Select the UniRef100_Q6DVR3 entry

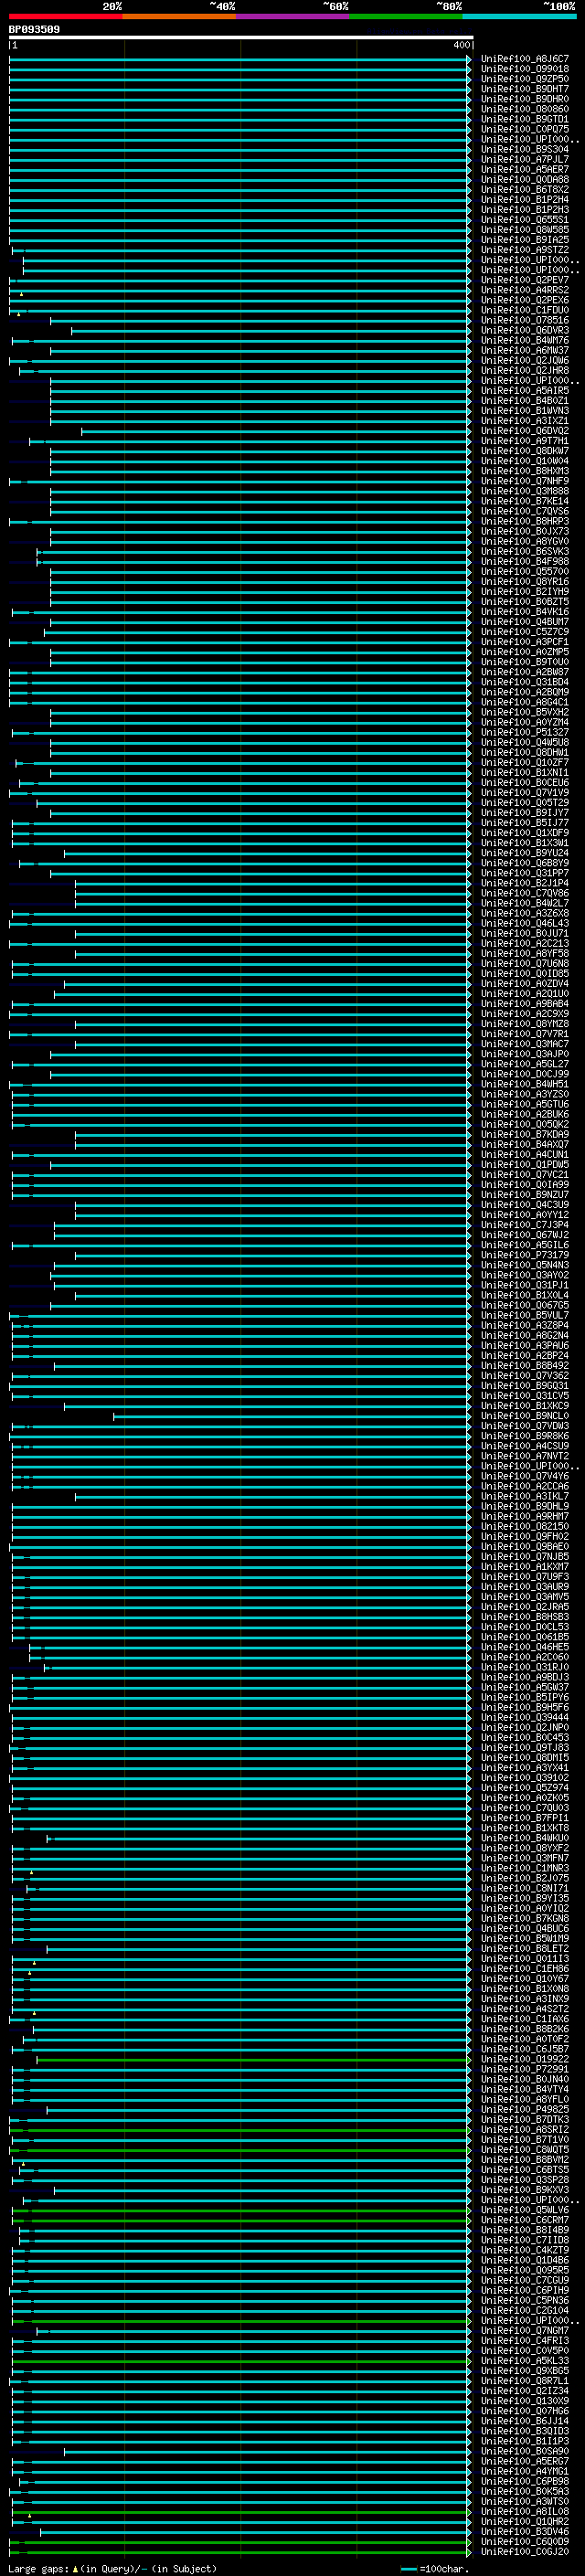[x=525, y=330]
